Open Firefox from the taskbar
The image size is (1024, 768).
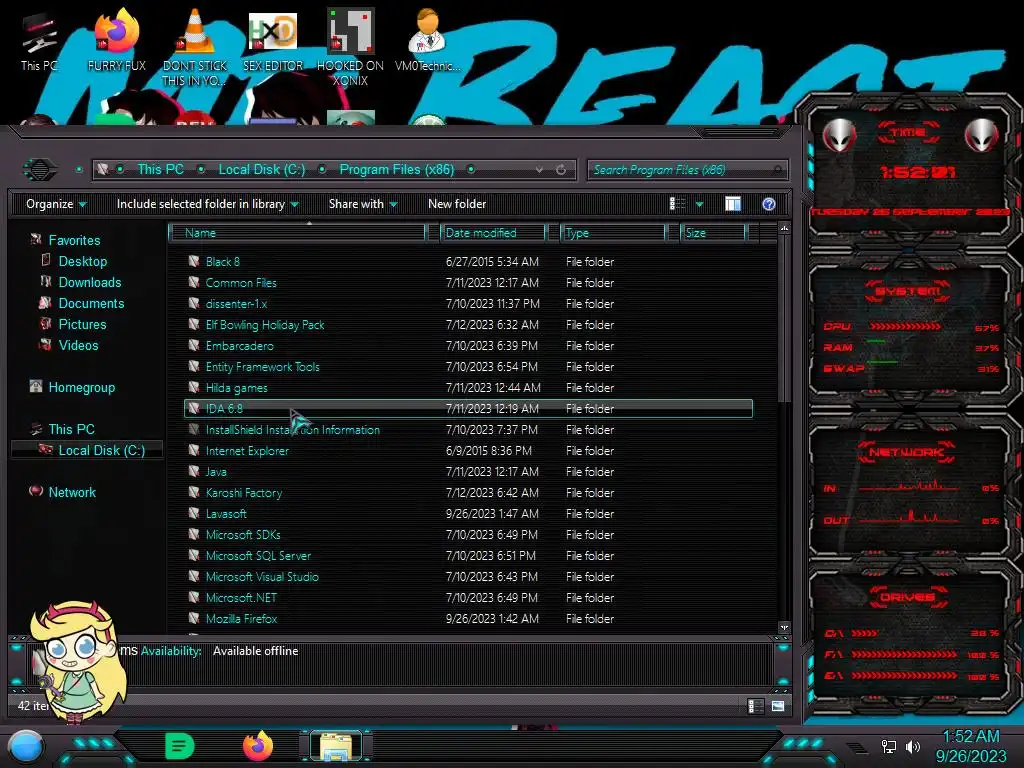click(x=258, y=746)
